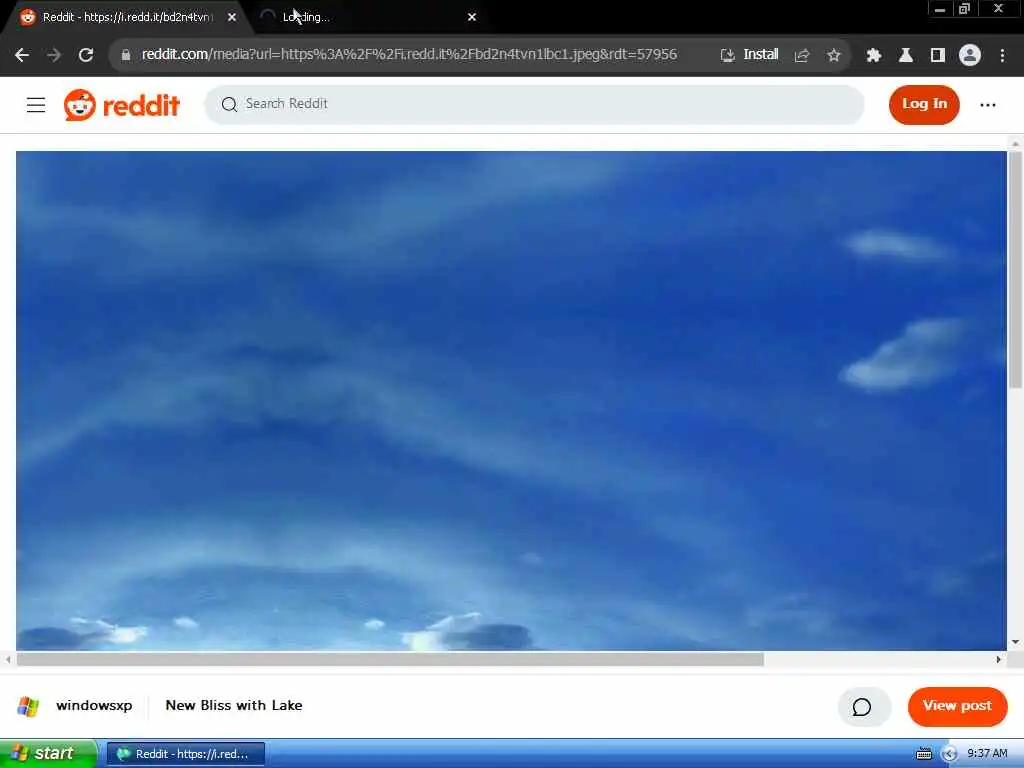Viewport: 1024px width, 768px height.
Task: Go back to the previous page
Action: 22,55
